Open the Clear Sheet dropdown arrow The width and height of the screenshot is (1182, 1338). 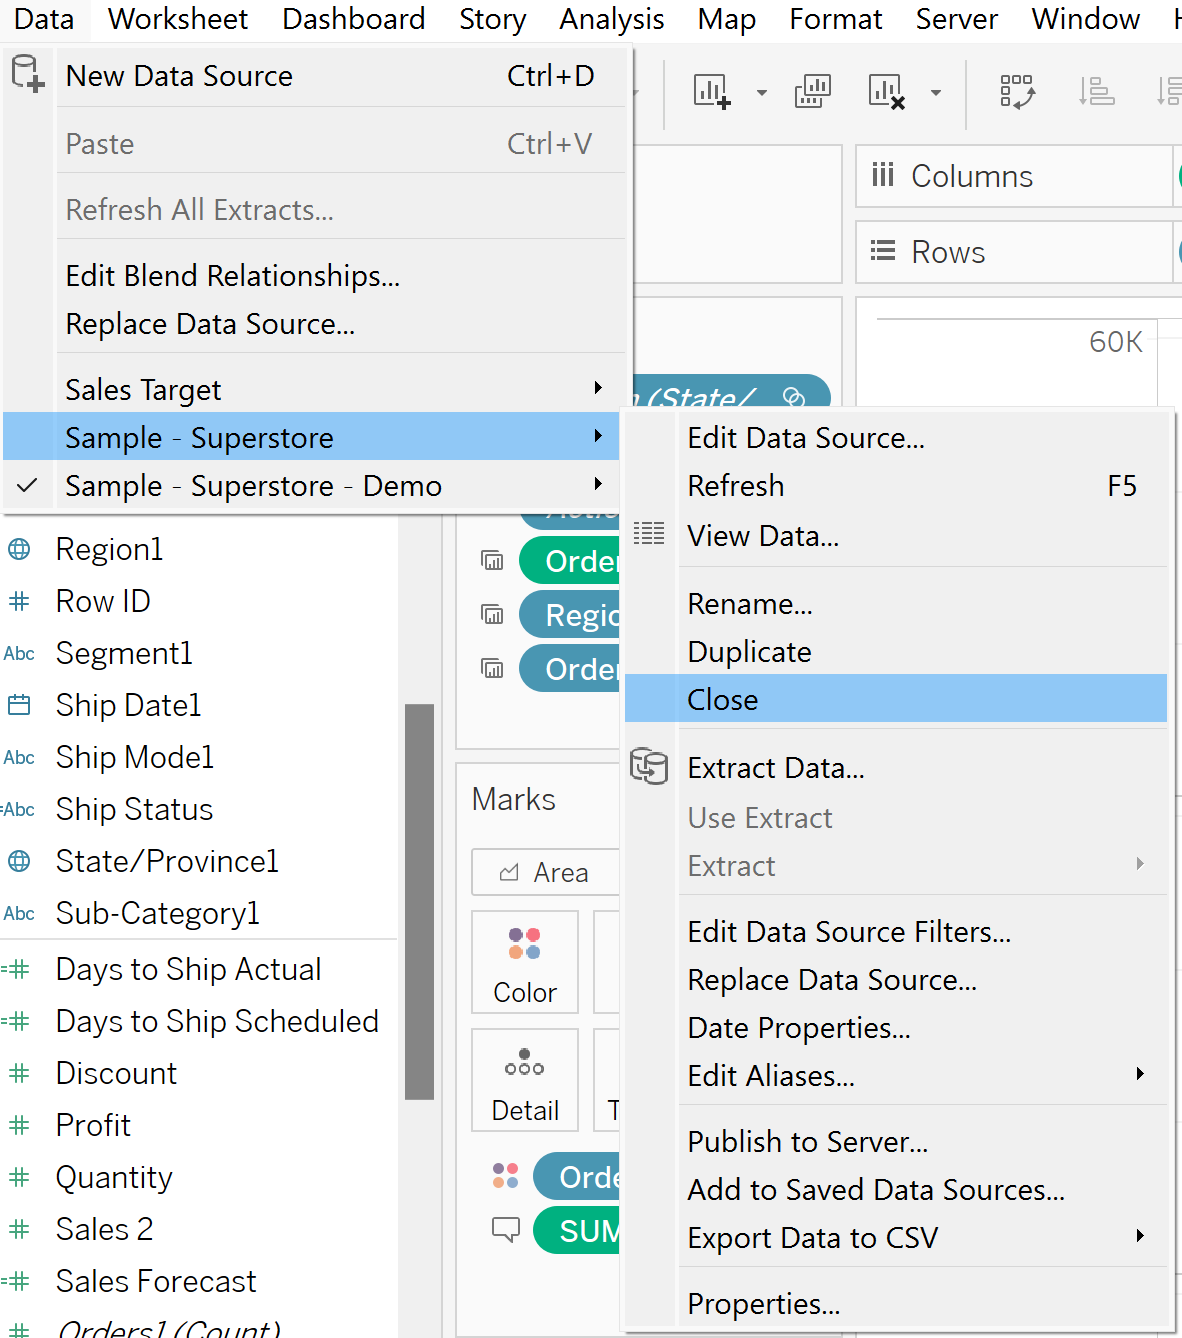point(936,93)
